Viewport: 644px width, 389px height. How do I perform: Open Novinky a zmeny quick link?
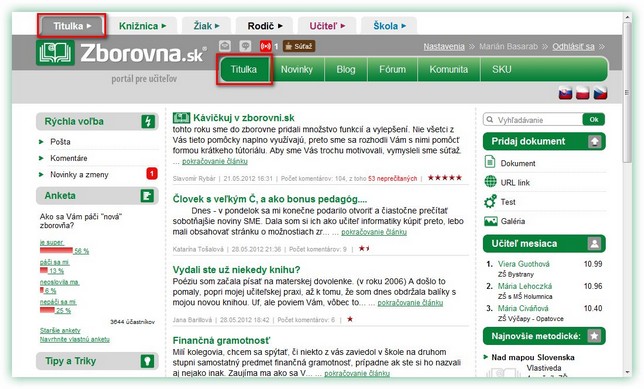[79, 175]
